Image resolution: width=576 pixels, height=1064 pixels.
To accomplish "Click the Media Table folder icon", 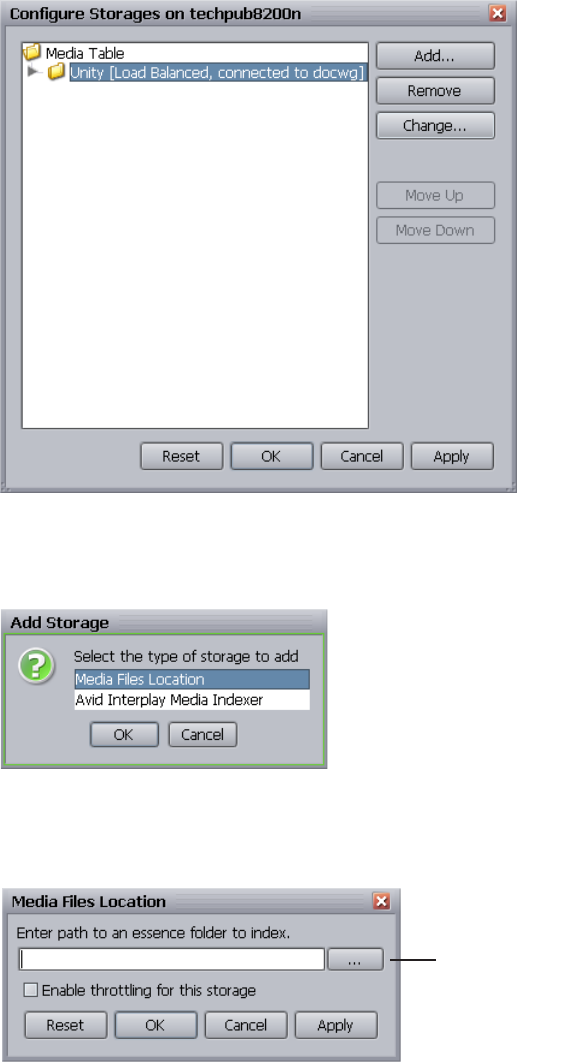I will [32, 52].
